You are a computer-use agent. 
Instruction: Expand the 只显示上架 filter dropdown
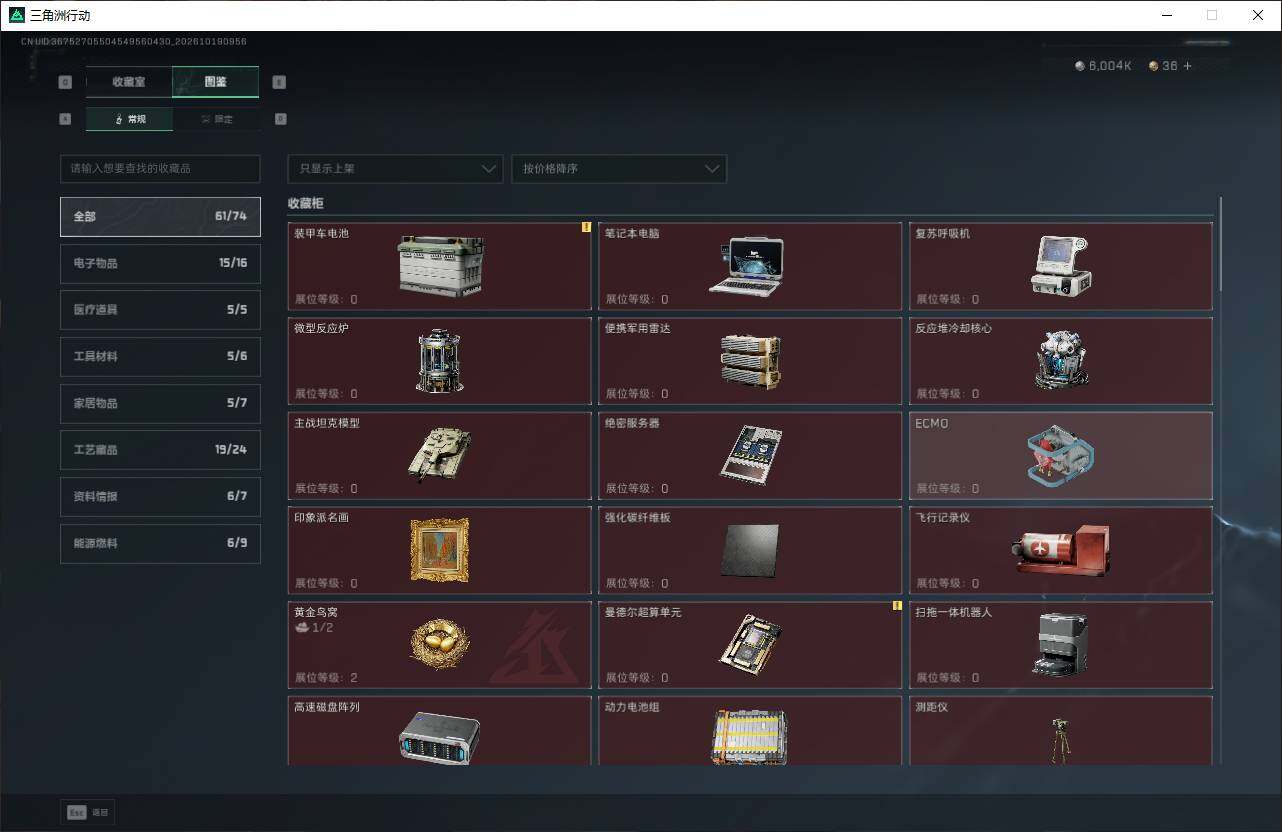point(395,168)
